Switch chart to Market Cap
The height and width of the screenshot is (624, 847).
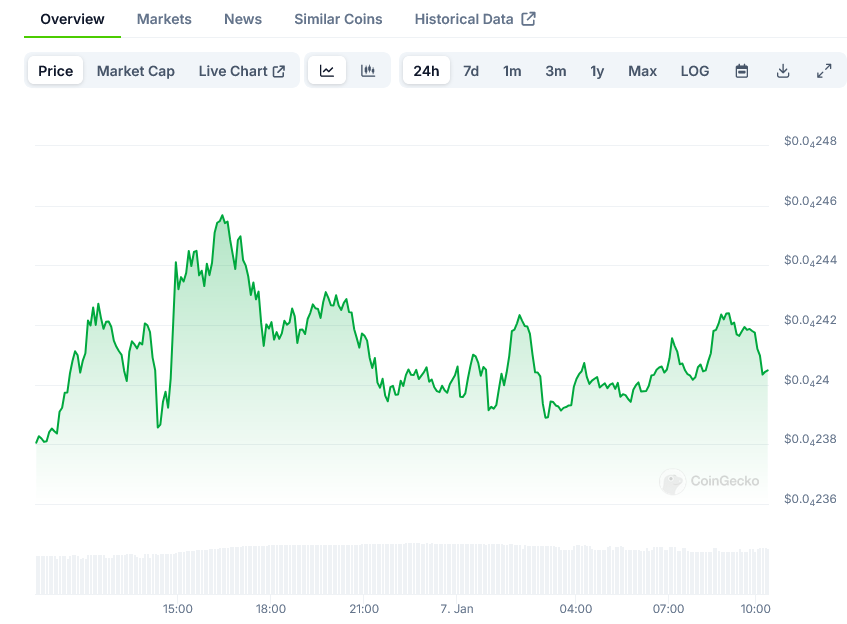pos(136,71)
